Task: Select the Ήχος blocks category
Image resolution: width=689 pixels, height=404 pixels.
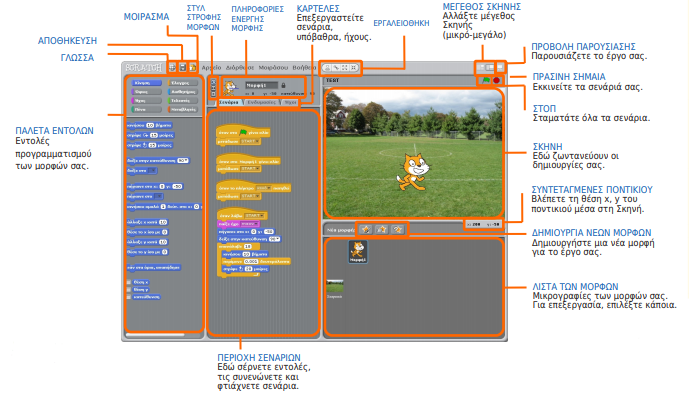Action: pyautogui.click(x=146, y=101)
